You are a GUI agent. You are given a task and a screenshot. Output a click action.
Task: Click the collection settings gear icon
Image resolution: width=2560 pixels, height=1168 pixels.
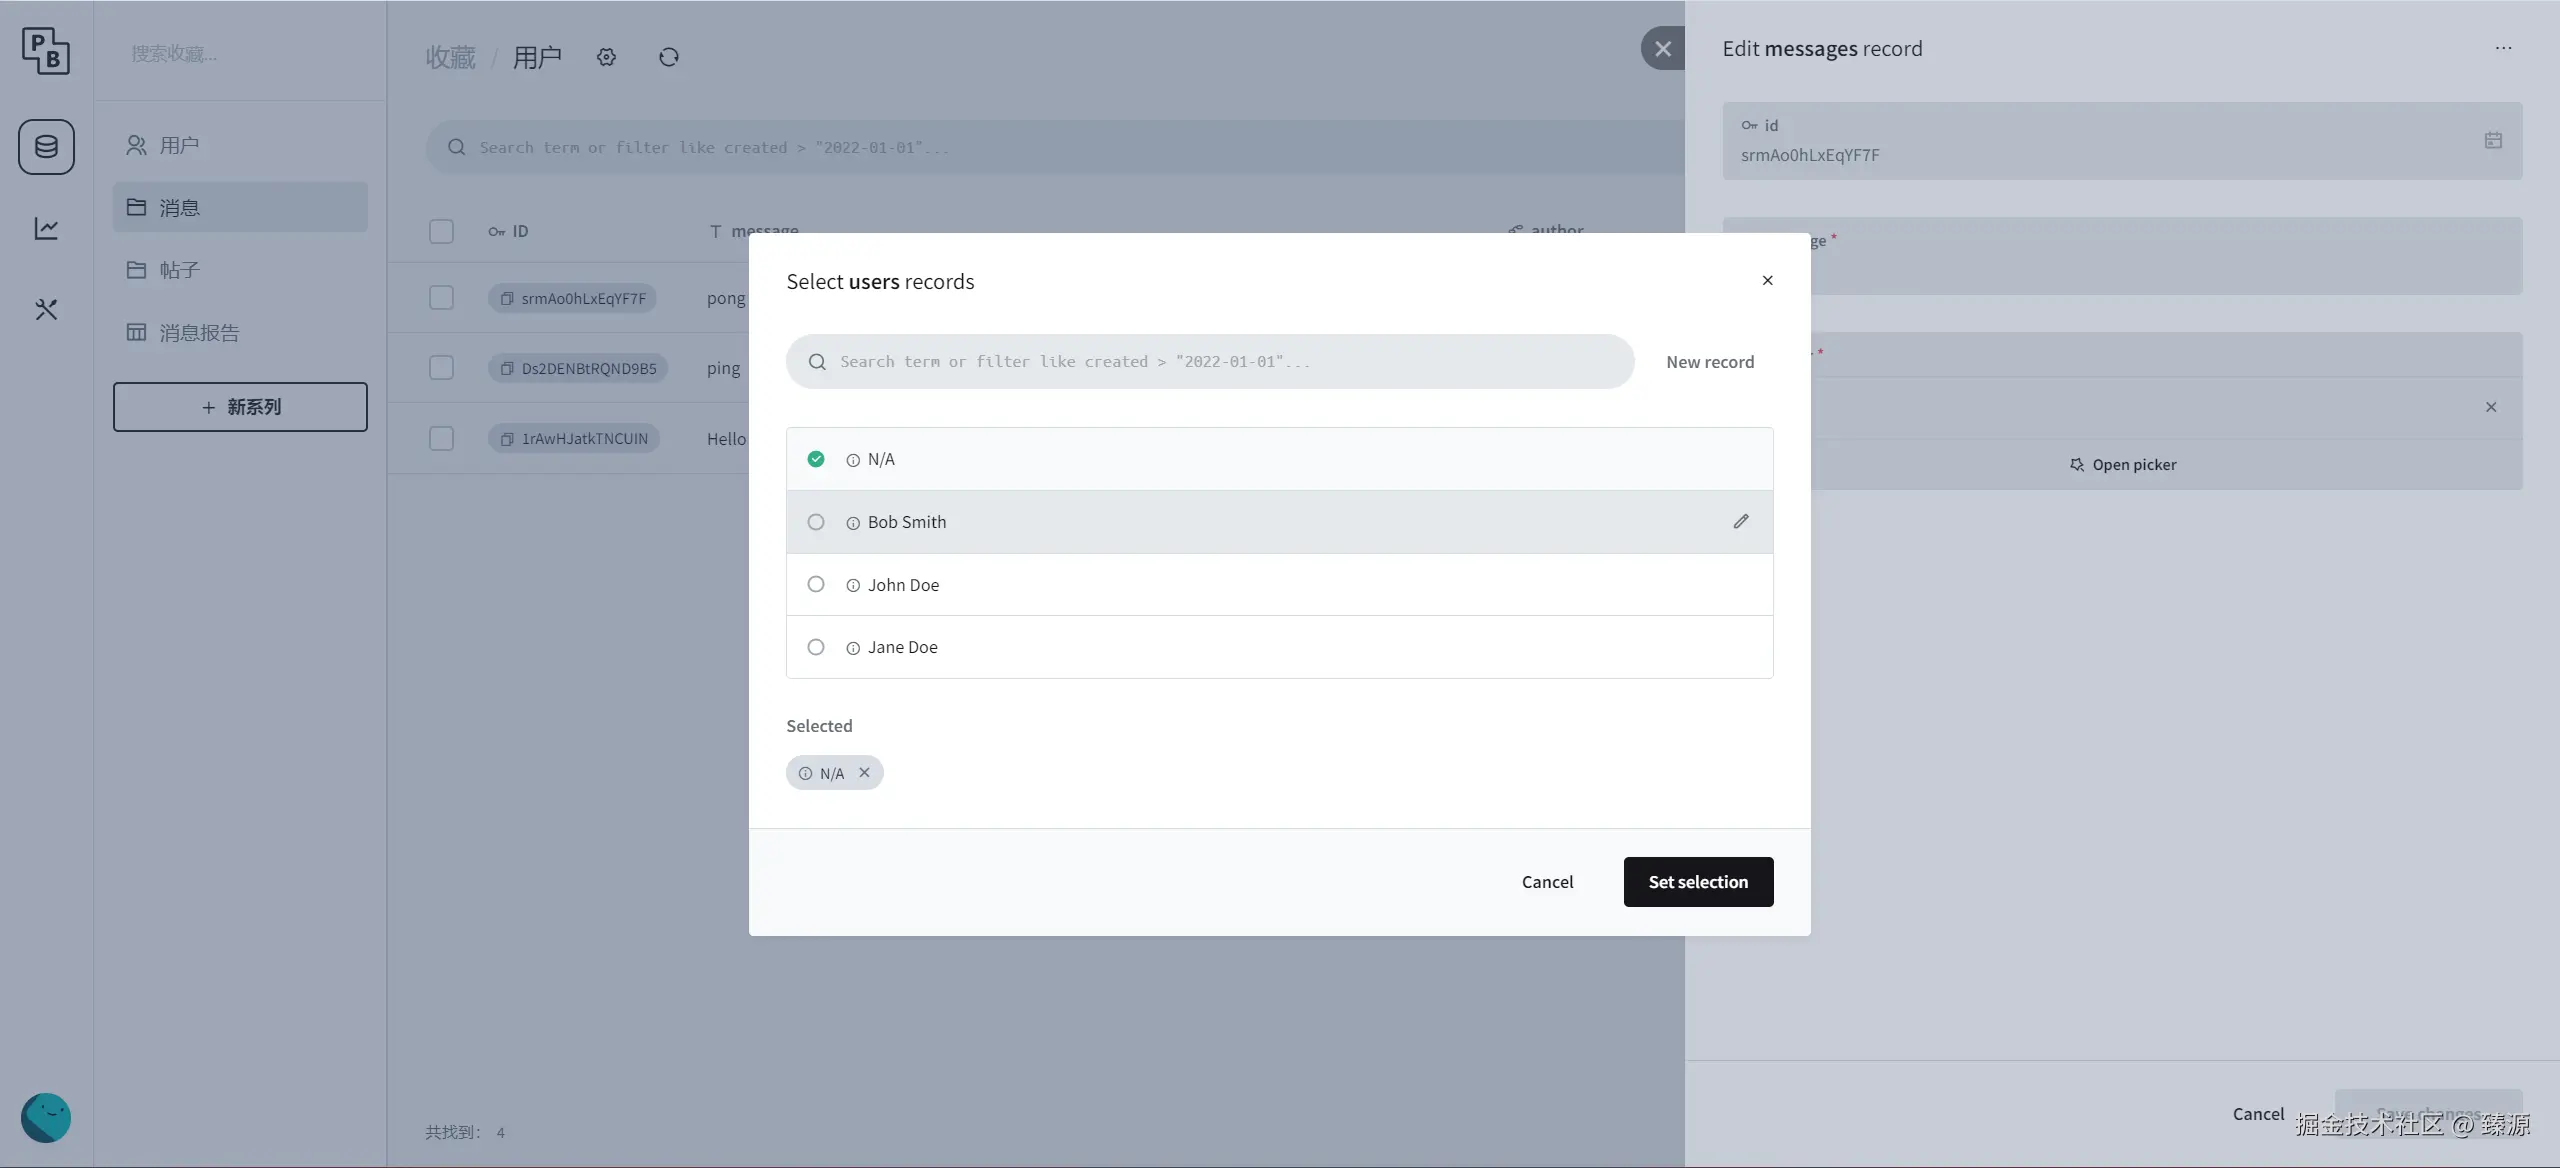[606, 57]
